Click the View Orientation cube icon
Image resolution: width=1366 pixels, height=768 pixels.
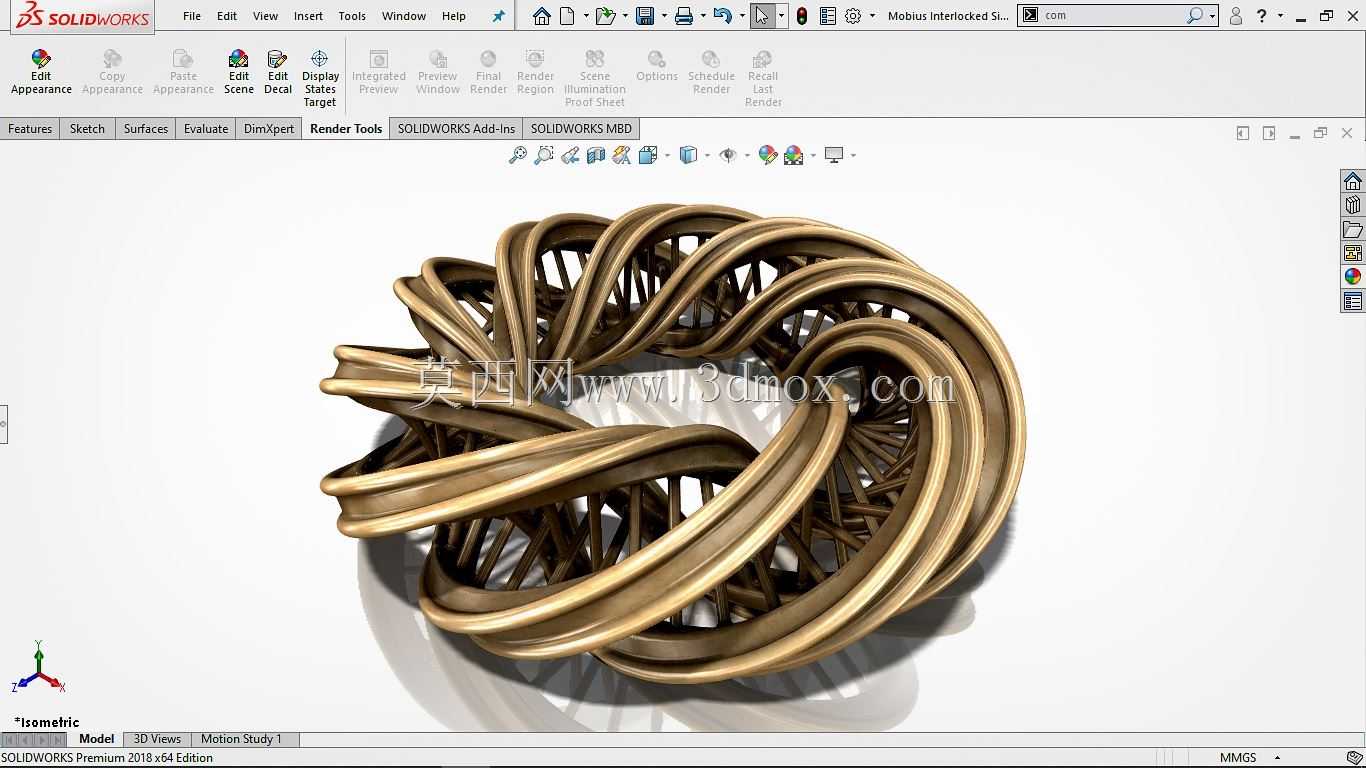[647, 155]
